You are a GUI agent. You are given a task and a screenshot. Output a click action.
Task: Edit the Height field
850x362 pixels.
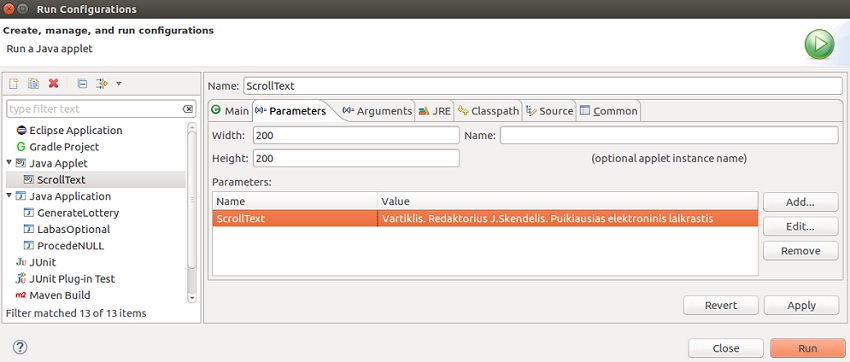pyautogui.click(x=356, y=158)
